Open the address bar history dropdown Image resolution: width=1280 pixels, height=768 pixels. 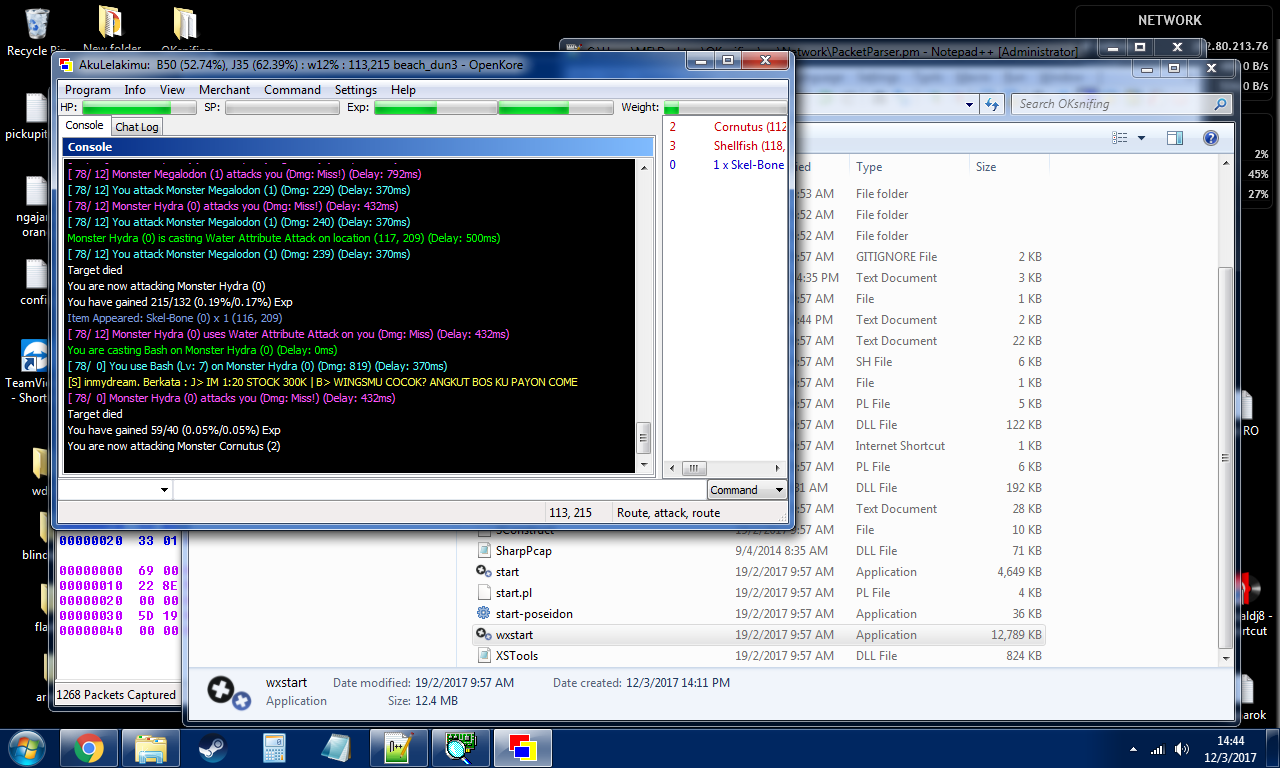(970, 104)
